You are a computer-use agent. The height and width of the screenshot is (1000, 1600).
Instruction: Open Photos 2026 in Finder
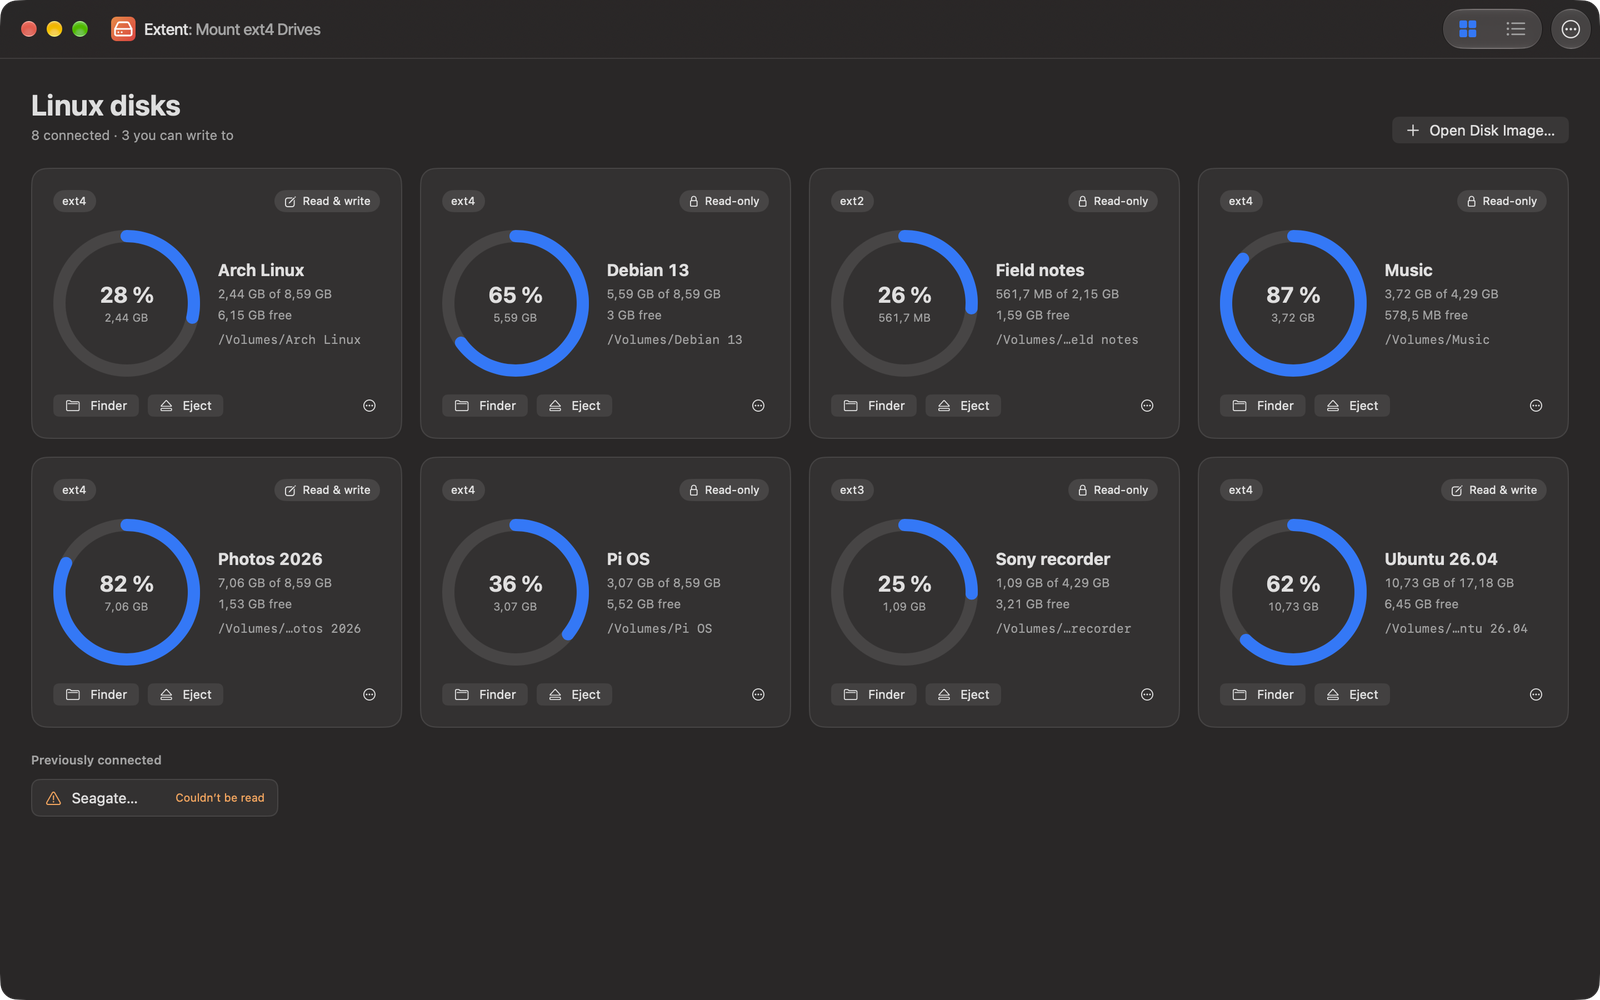point(96,694)
